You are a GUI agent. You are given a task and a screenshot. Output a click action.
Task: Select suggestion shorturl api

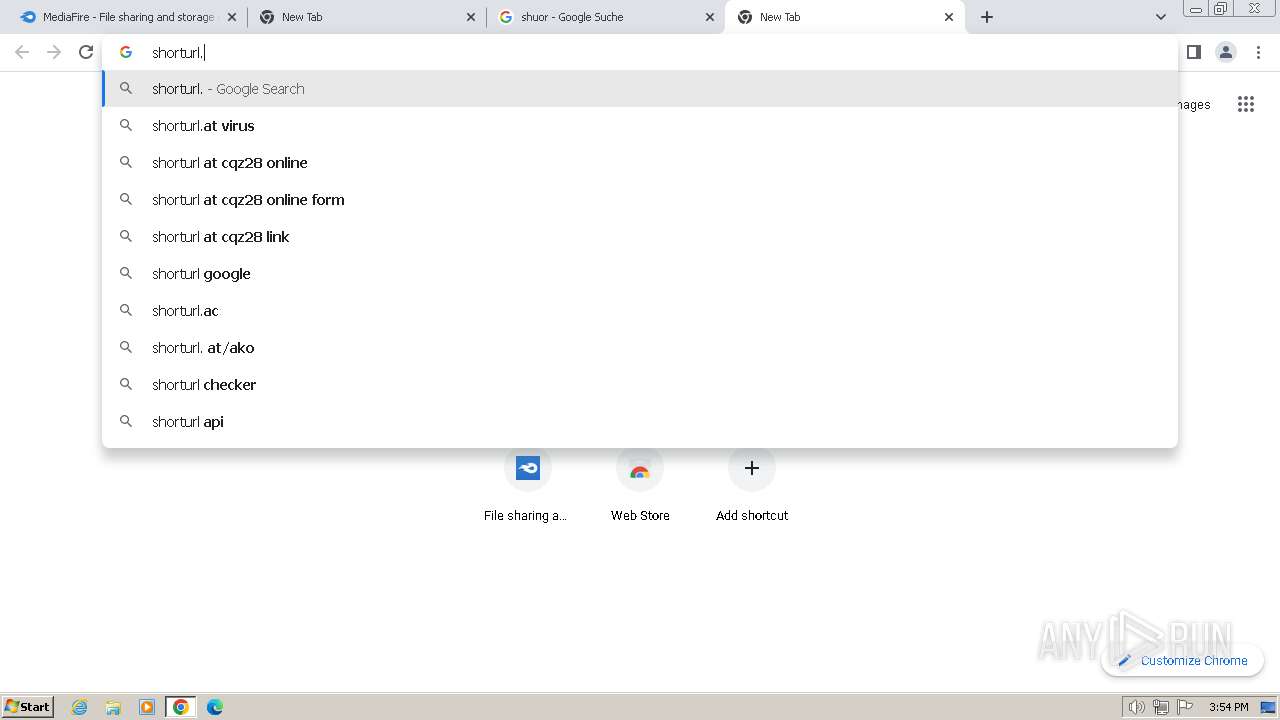(x=640, y=422)
